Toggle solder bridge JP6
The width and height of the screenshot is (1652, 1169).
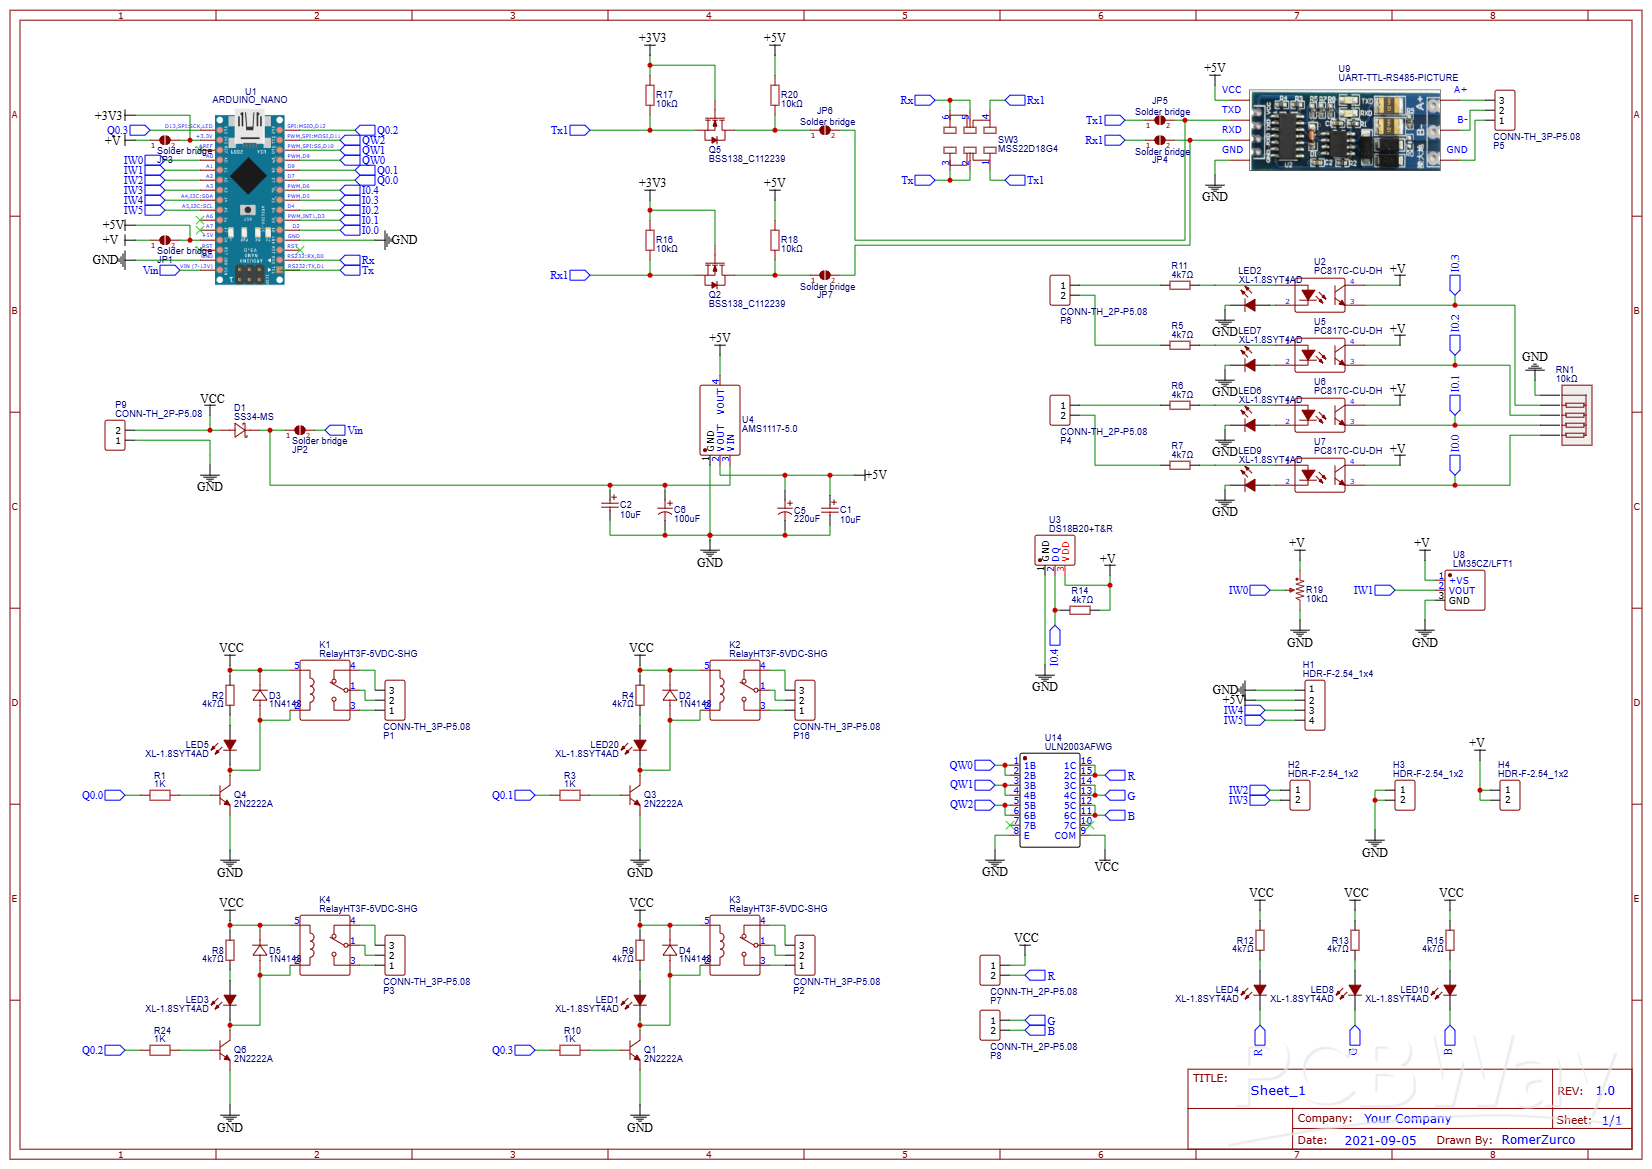[825, 128]
